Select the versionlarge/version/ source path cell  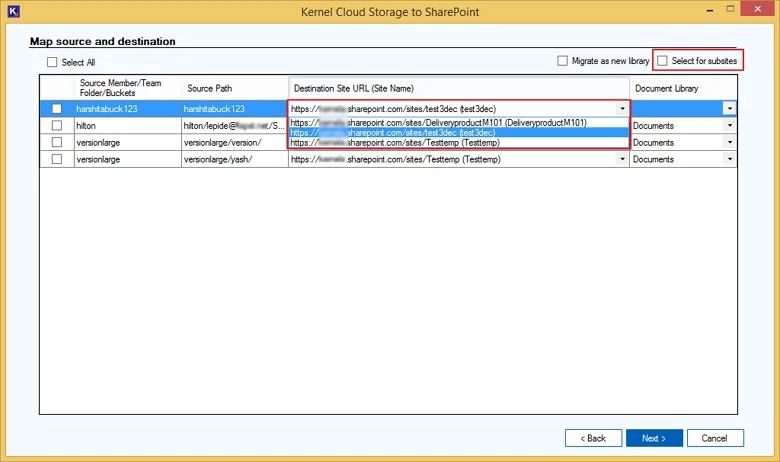coord(235,143)
